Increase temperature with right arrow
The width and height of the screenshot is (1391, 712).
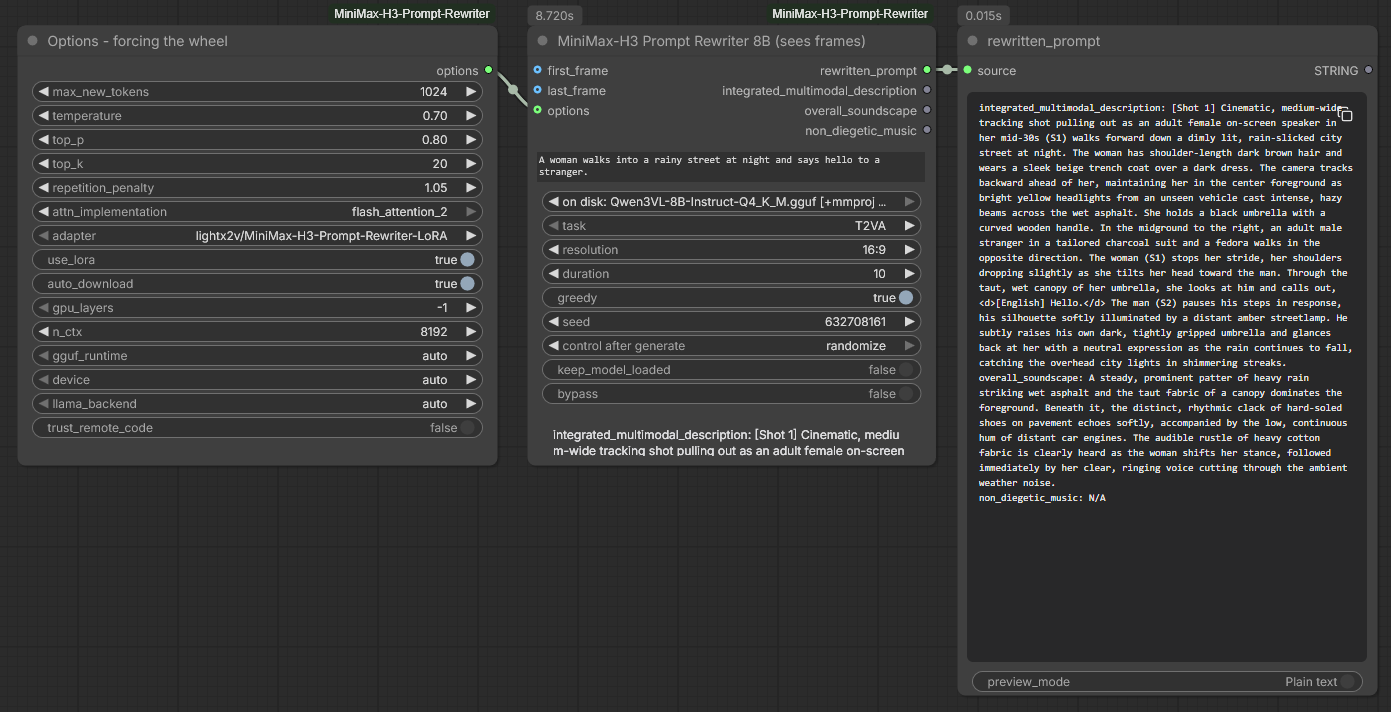pos(470,116)
